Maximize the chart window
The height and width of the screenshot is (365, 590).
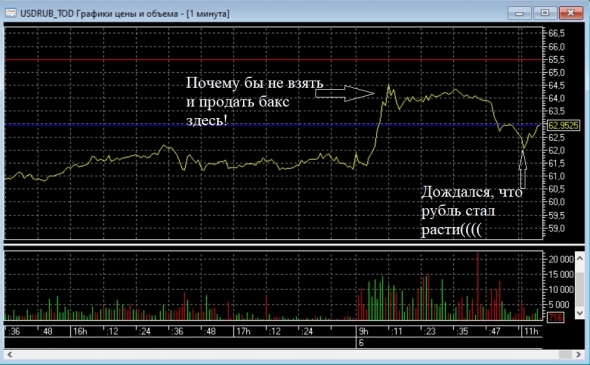click(544, 13)
